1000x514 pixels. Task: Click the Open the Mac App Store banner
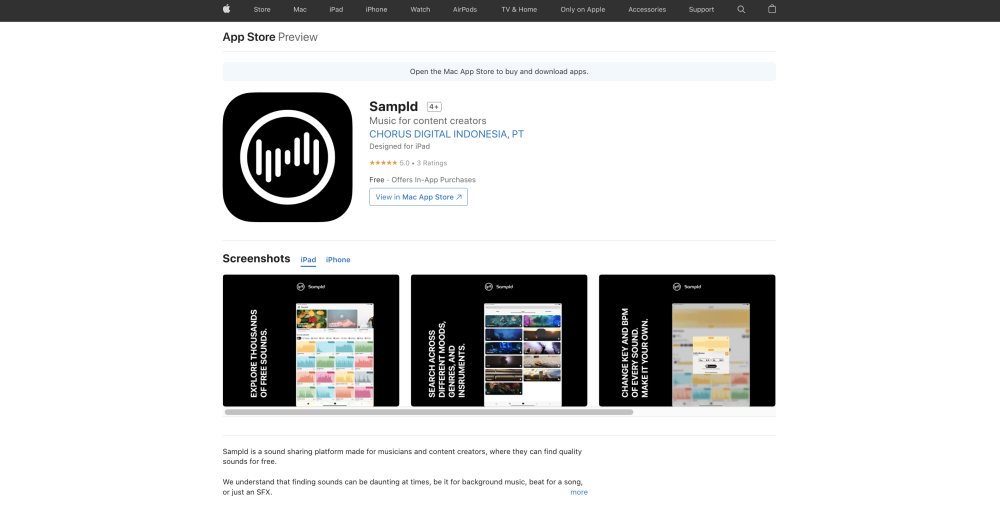(499, 71)
